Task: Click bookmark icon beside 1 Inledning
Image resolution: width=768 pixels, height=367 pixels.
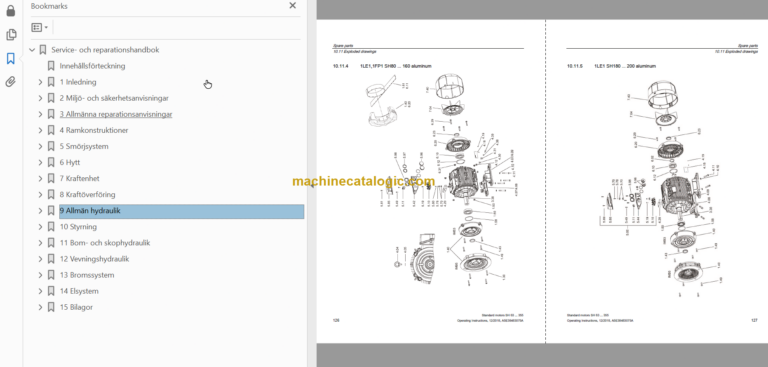Action: pos(51,82)
